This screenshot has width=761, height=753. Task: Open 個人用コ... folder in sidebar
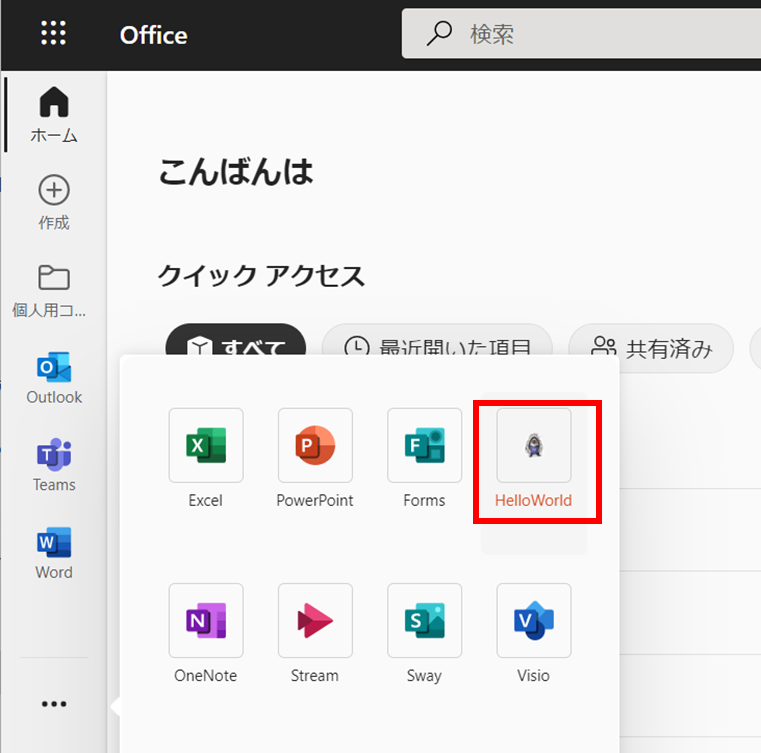coord(49,291)
